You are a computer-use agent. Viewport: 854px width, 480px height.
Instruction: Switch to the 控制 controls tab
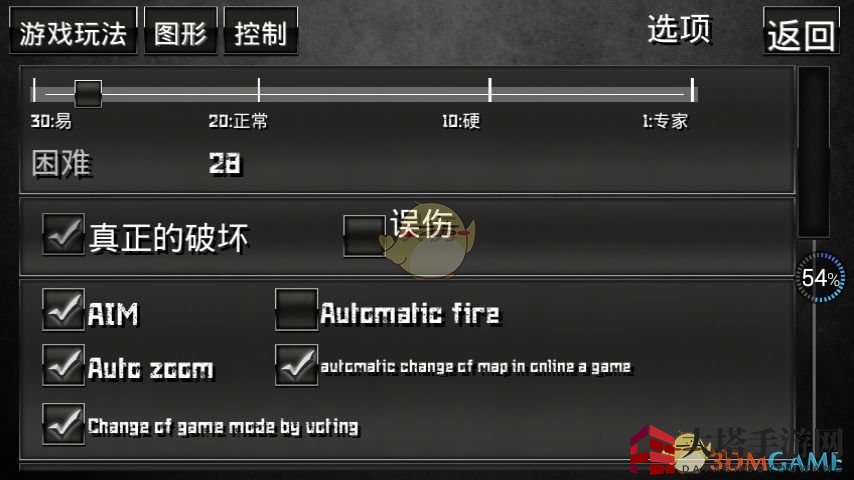261,31
